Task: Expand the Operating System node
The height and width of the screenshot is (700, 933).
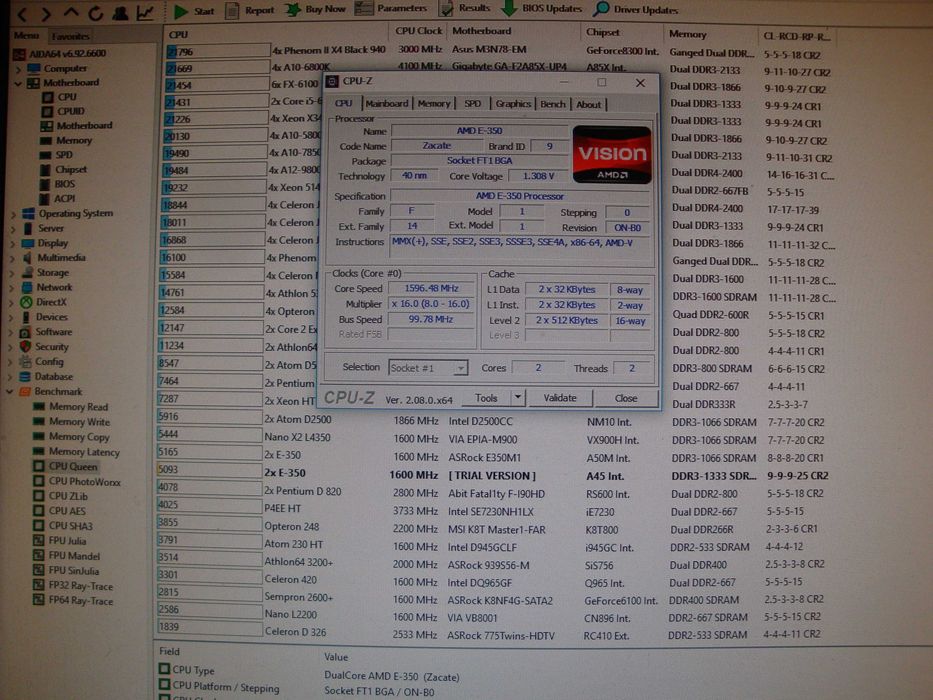Action: pos(13,214)
